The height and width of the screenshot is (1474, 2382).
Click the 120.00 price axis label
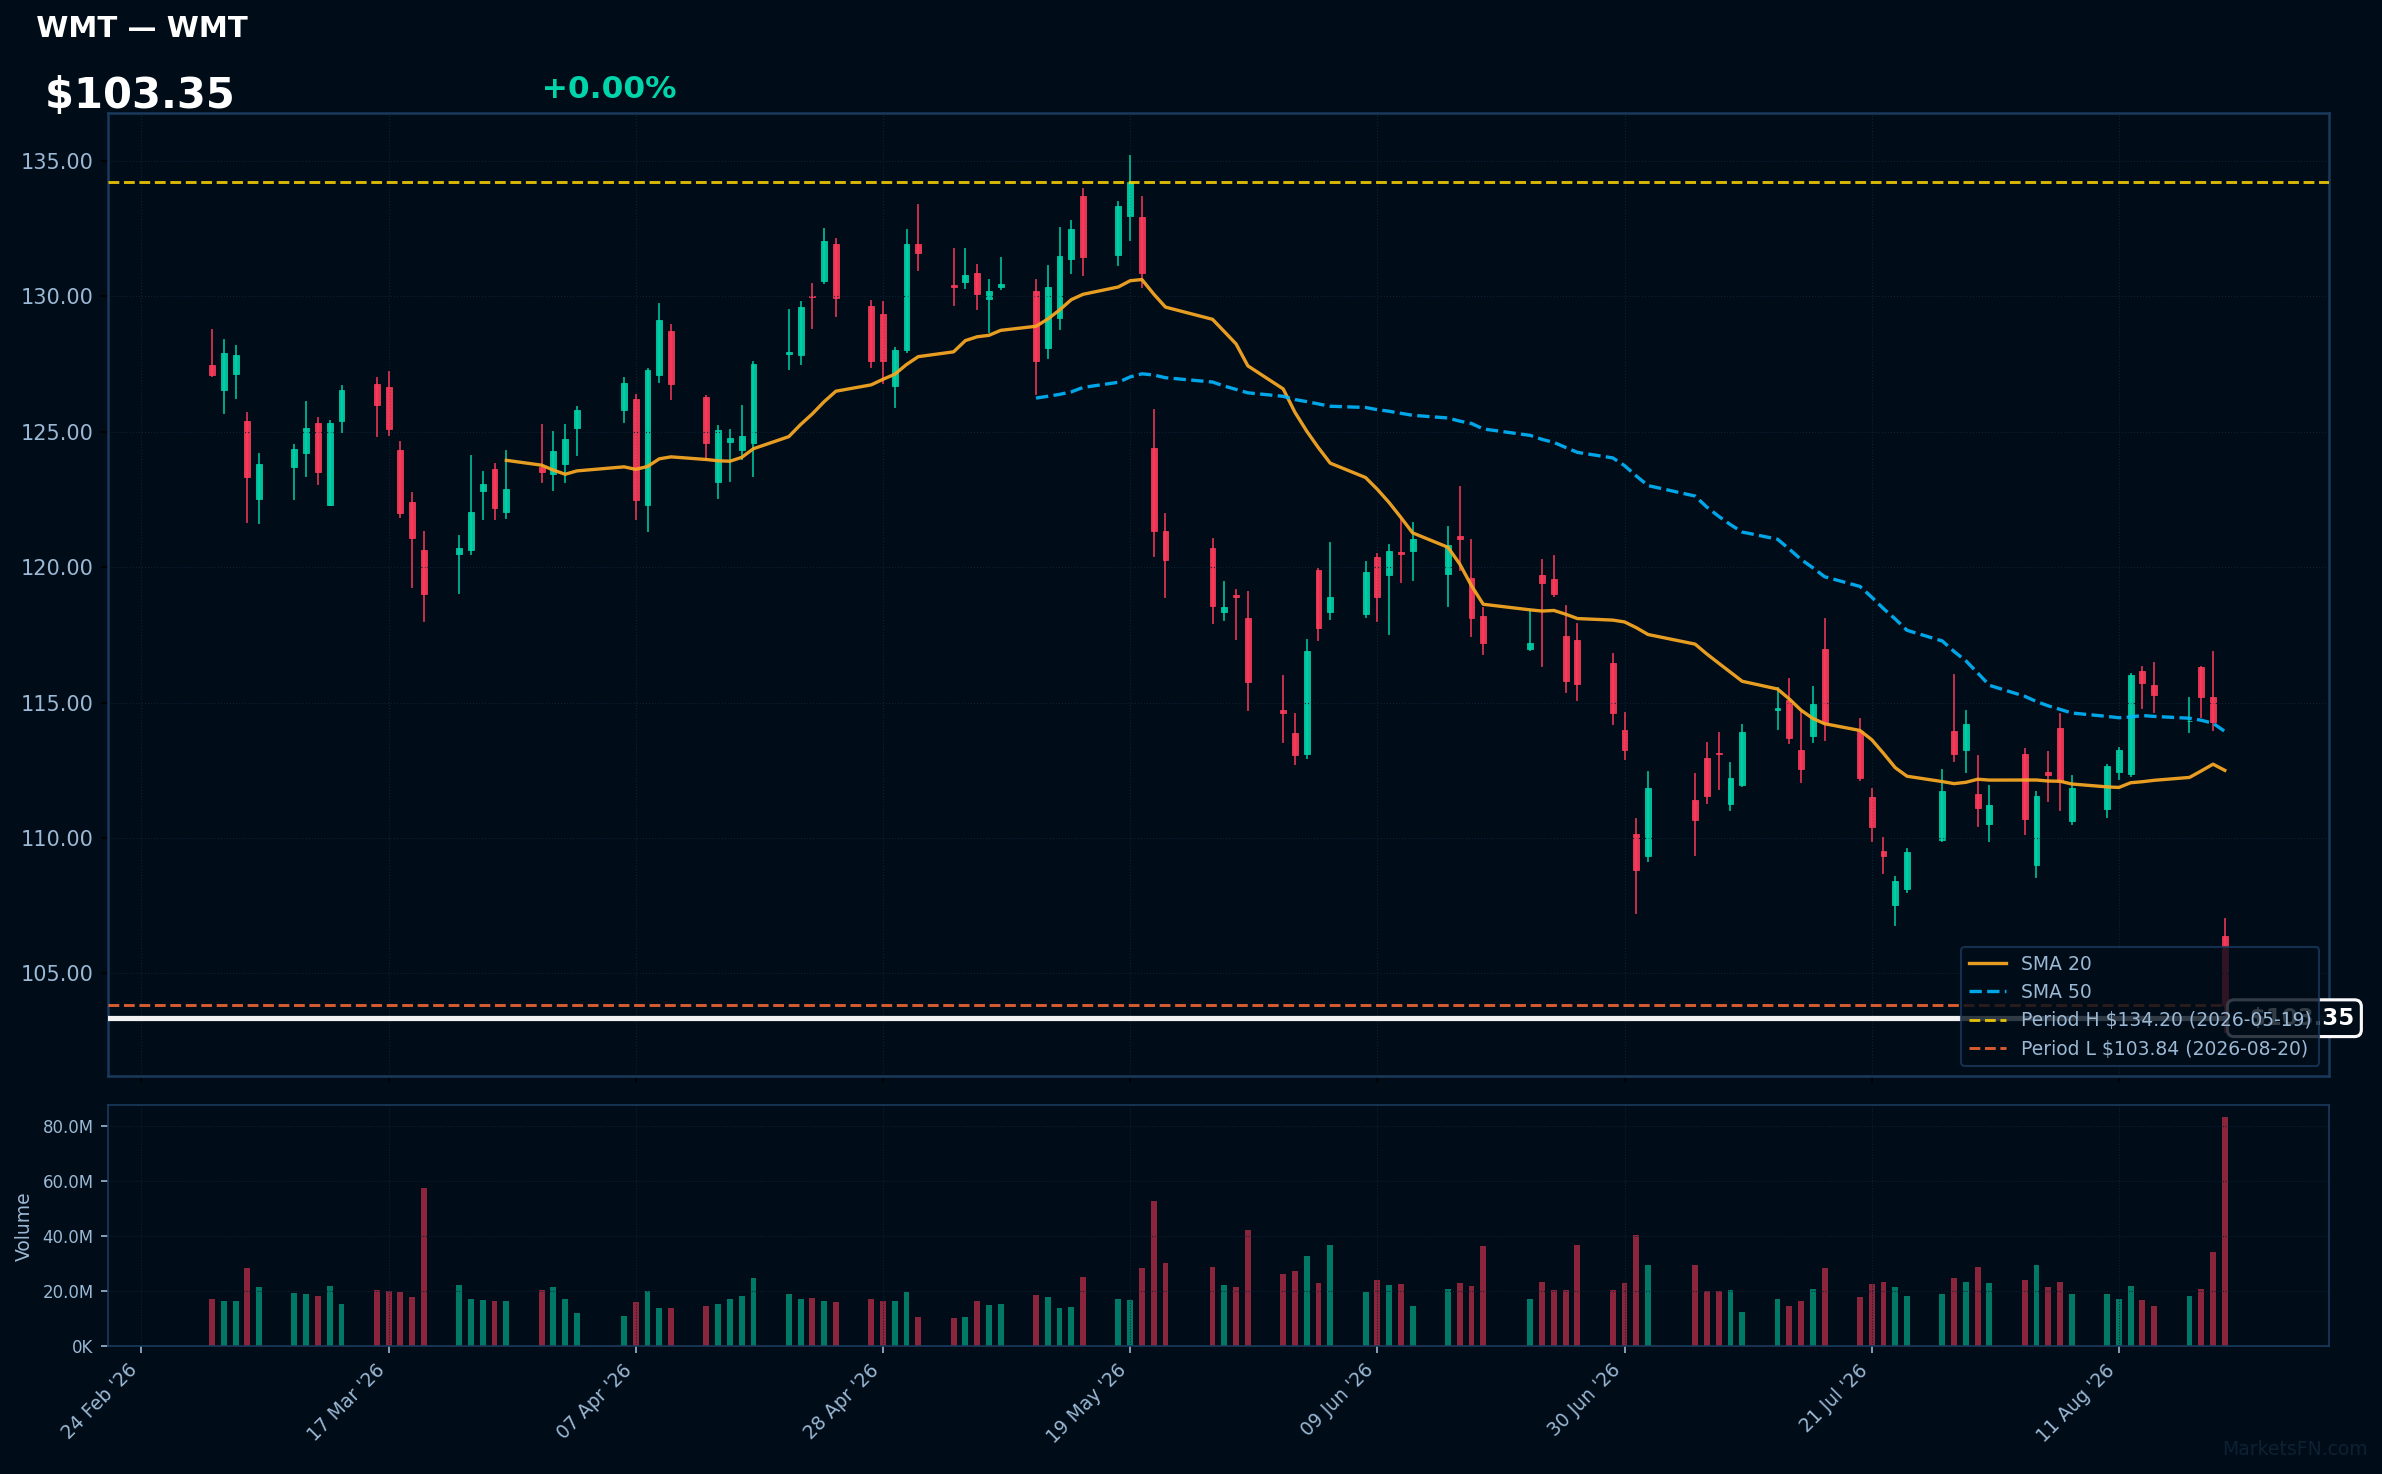[57, 568]
